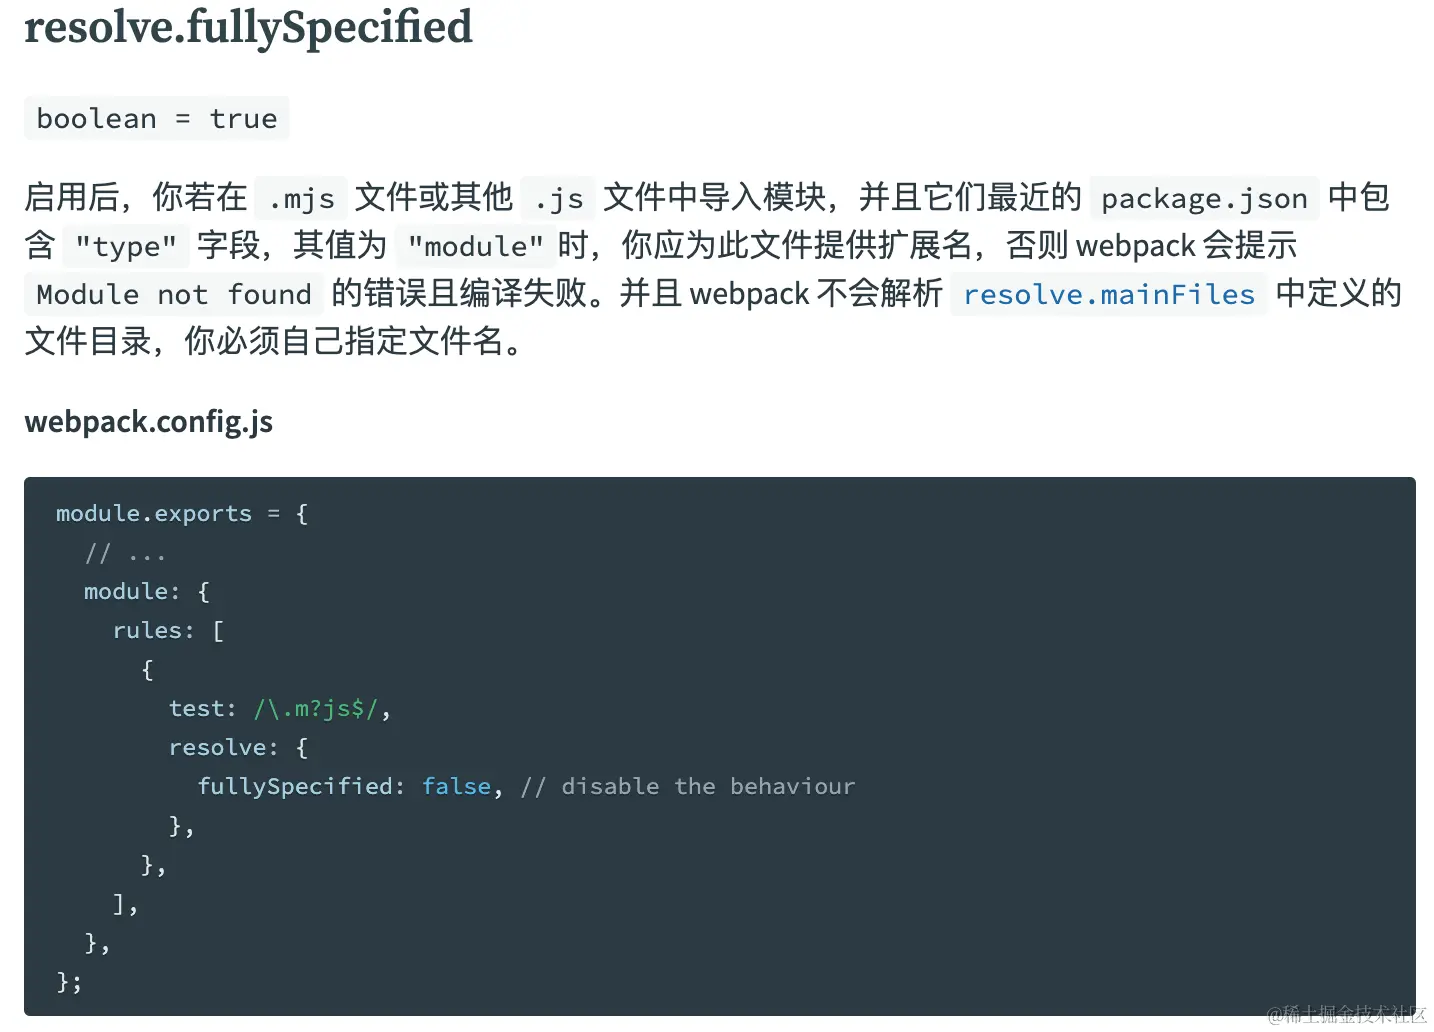Click the .js inline code
1434x1032 pixels.
click(558, 198)
